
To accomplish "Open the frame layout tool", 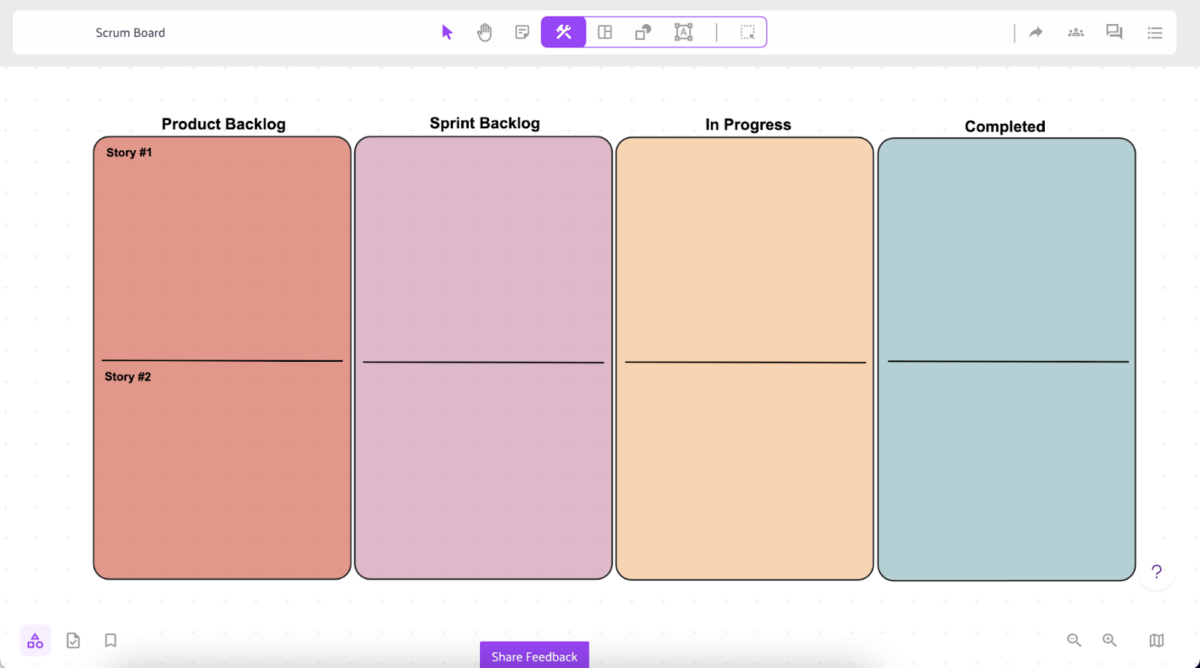I will coord(605,31).
